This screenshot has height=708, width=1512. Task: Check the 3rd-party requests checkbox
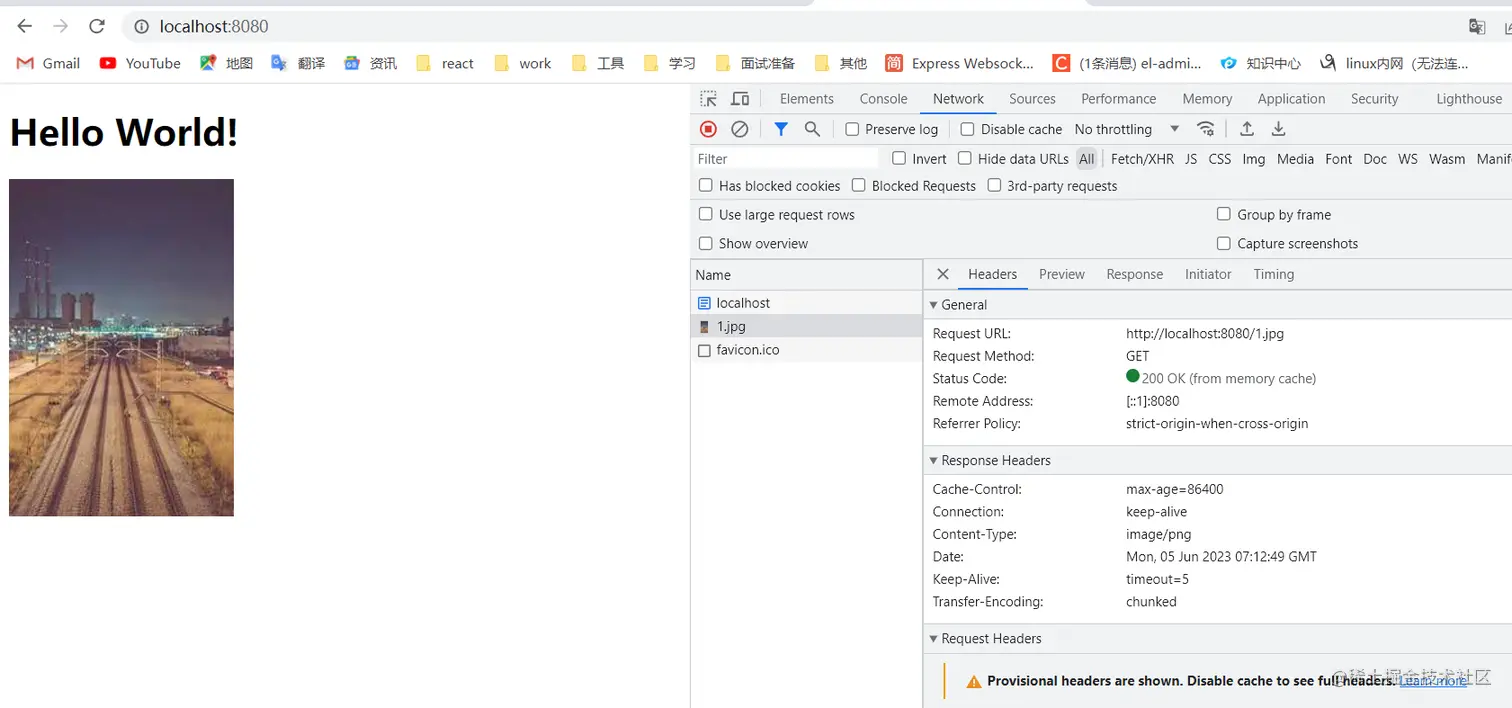pos(994,185)
